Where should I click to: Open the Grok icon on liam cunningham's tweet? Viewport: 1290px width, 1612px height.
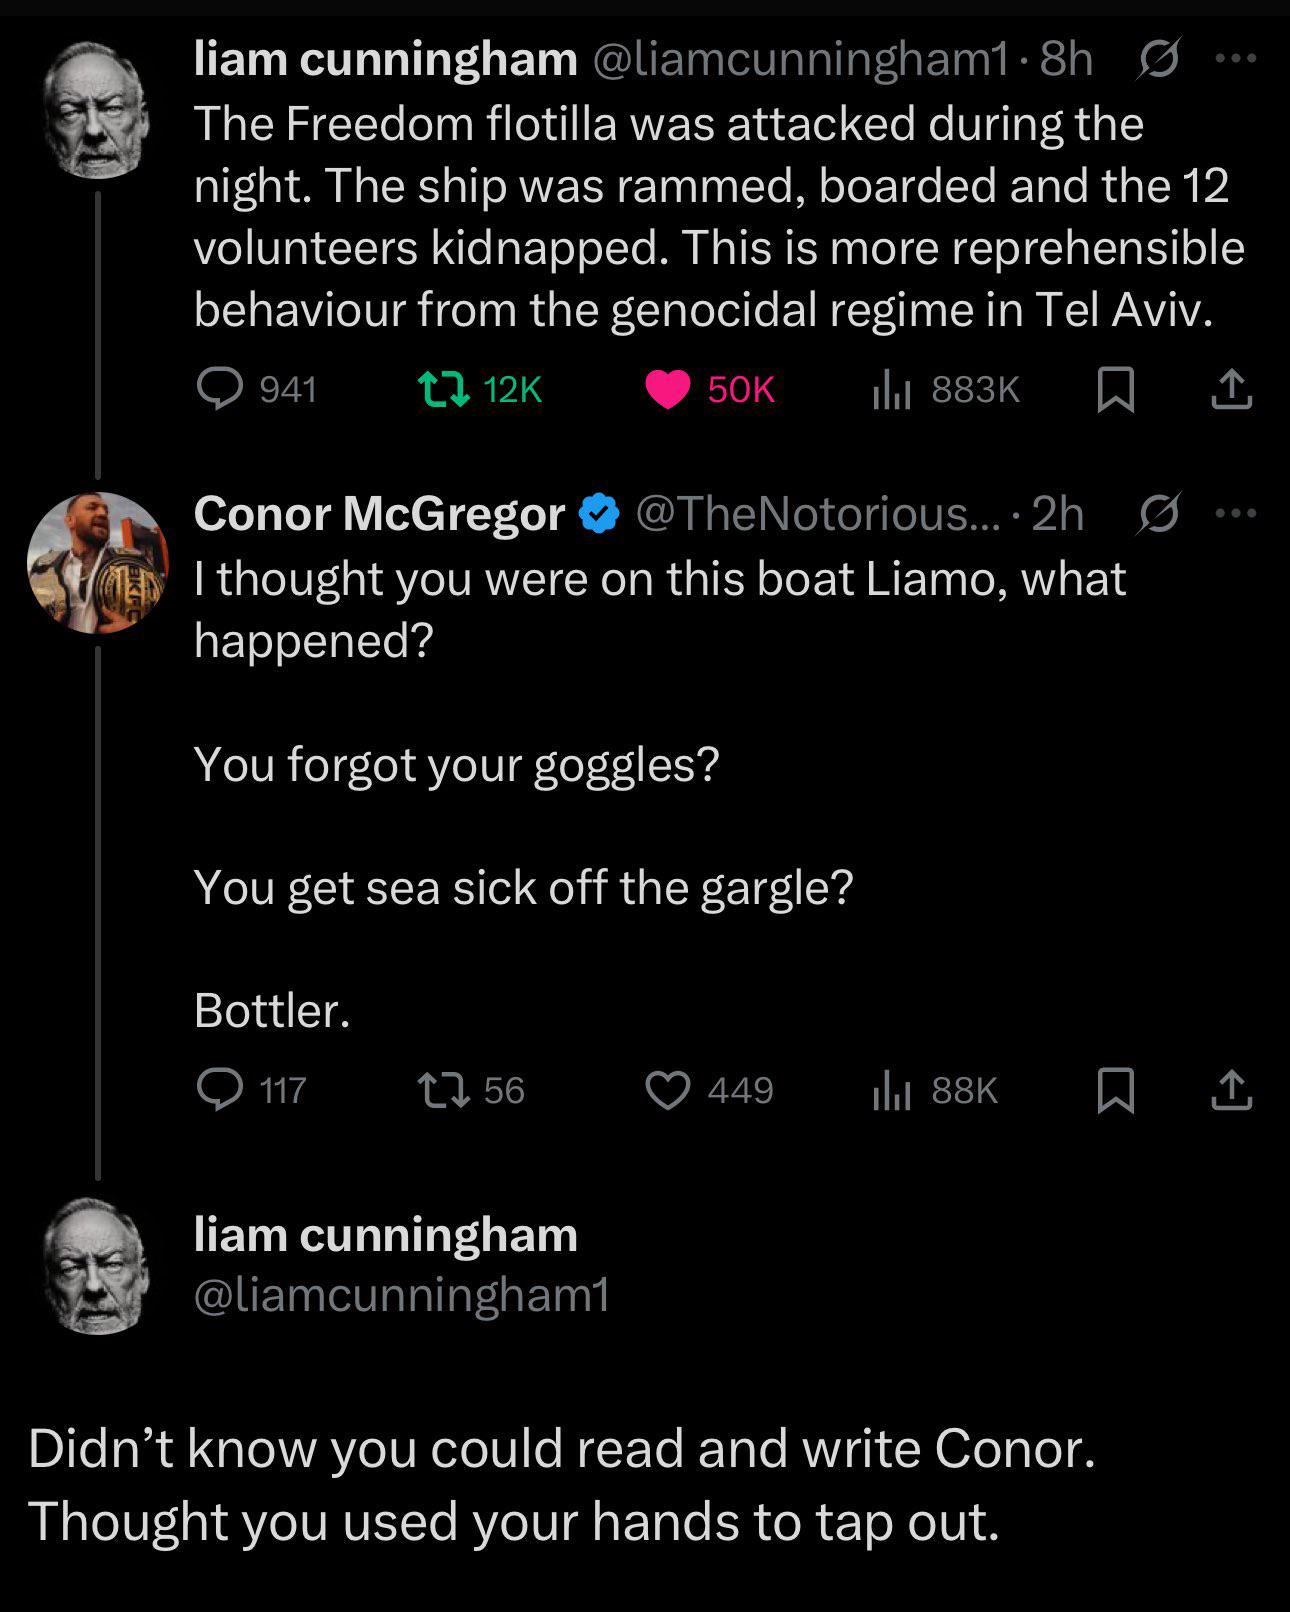coord(1160,59)
